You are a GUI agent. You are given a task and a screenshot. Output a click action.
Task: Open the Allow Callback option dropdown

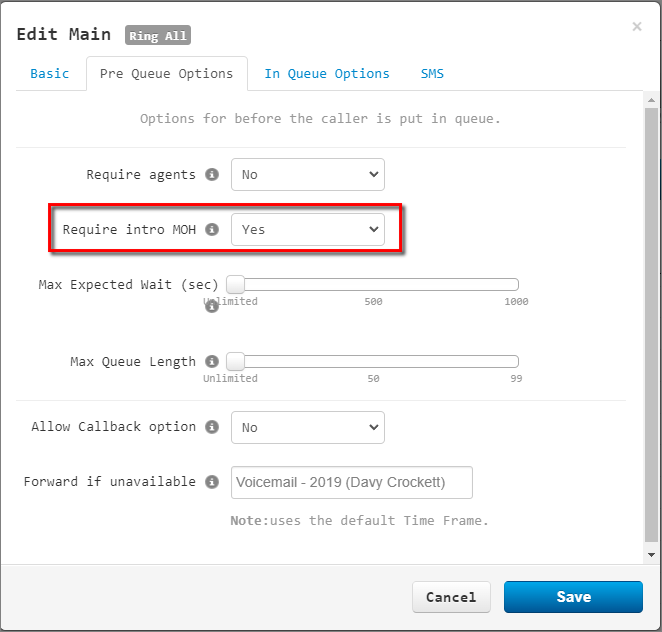308,427
